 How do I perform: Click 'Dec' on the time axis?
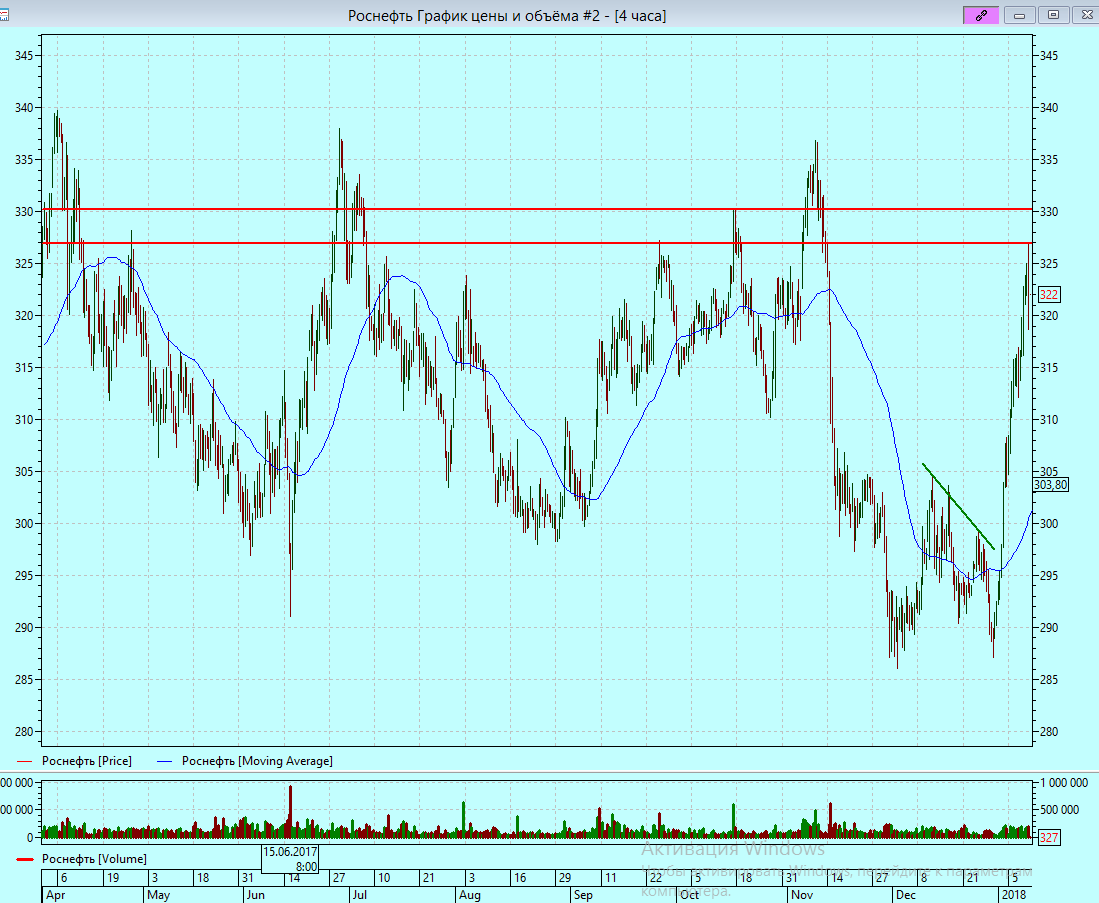point(906,895)
